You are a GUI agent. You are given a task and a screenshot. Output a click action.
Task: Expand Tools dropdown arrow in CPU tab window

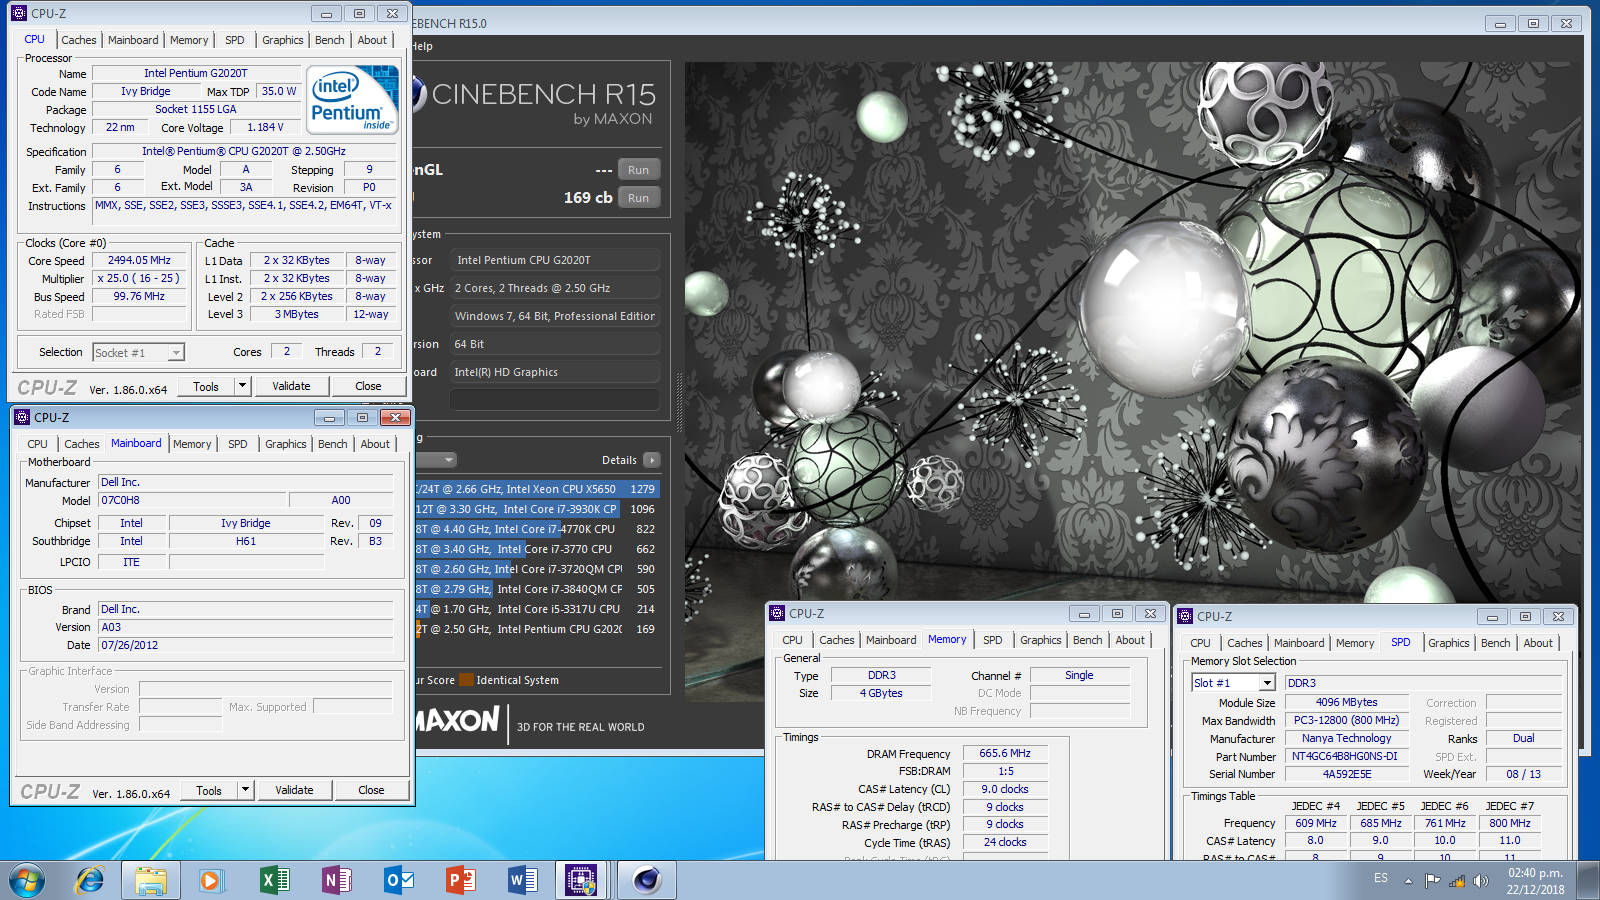(241, 386)
